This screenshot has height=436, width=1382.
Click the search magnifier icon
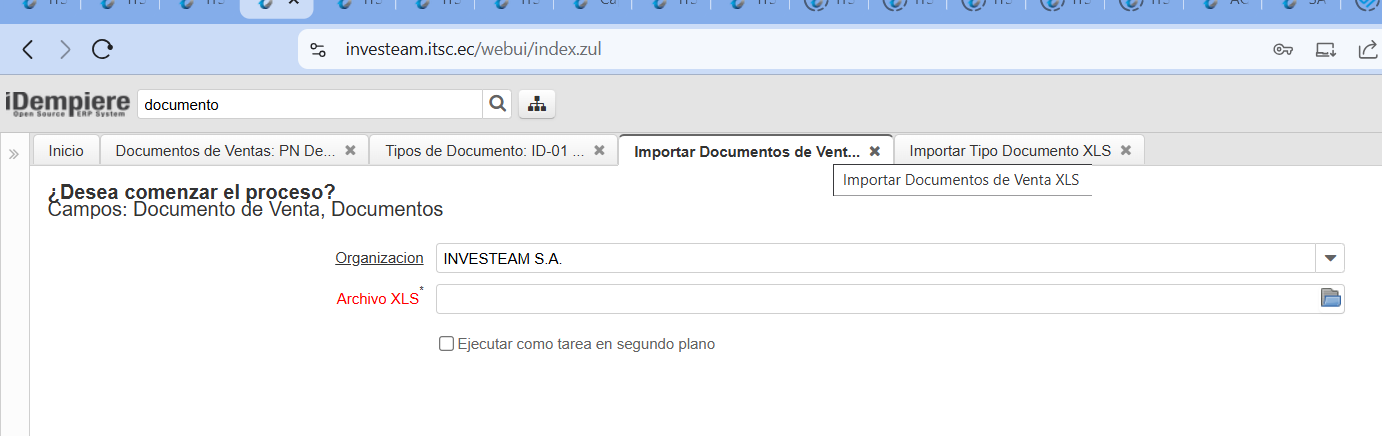tap(497, 104)
